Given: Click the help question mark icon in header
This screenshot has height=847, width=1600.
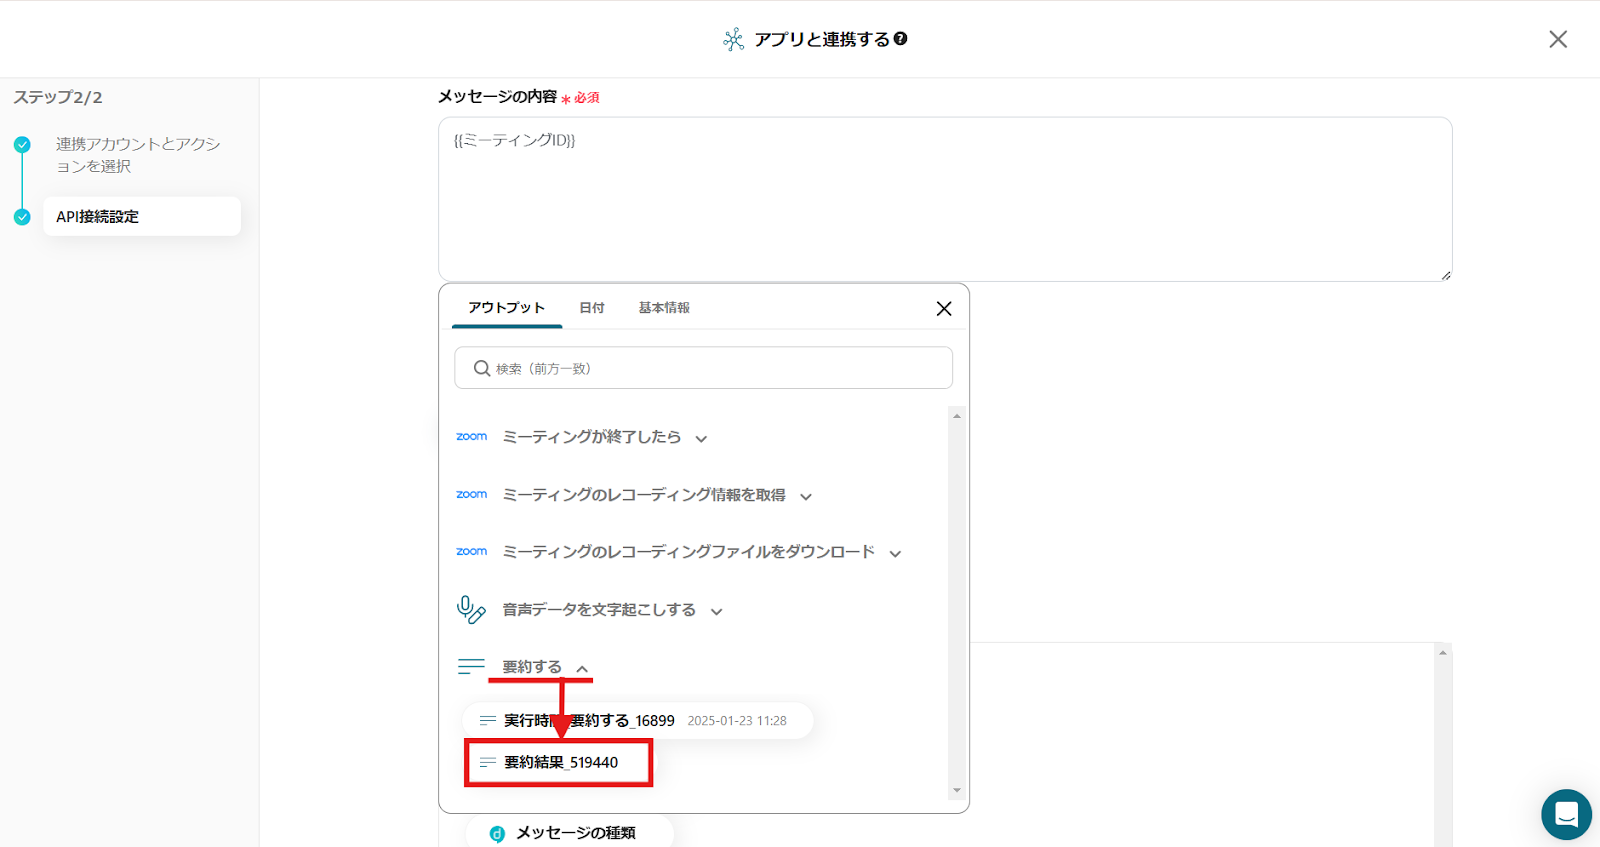Looking at the screenshot, I should 900,39.
